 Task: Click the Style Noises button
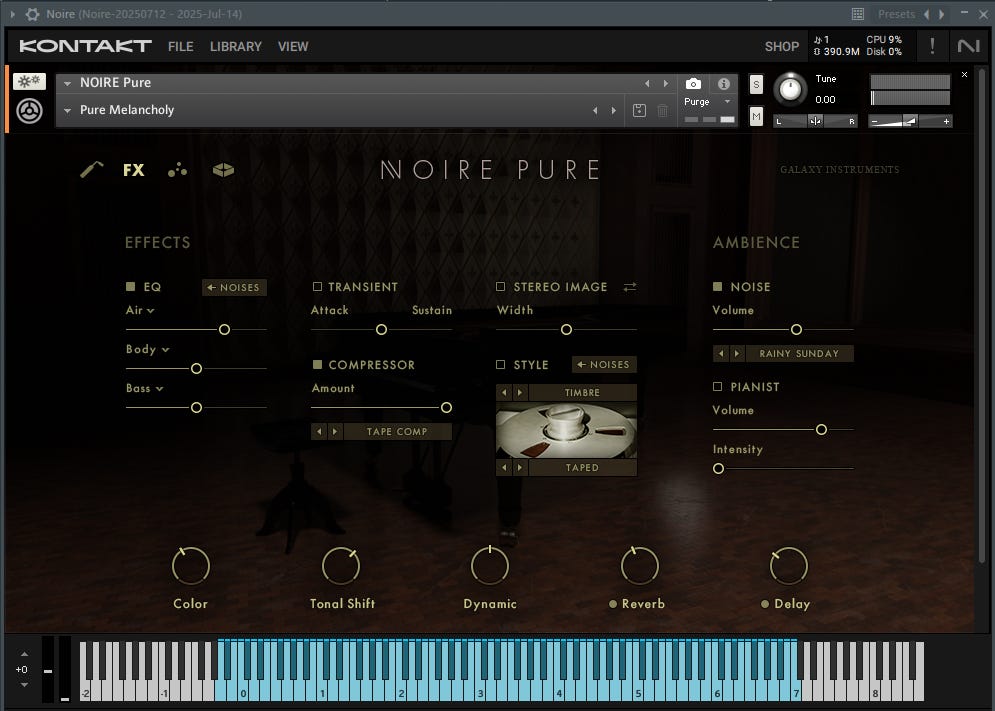(604, 364)
